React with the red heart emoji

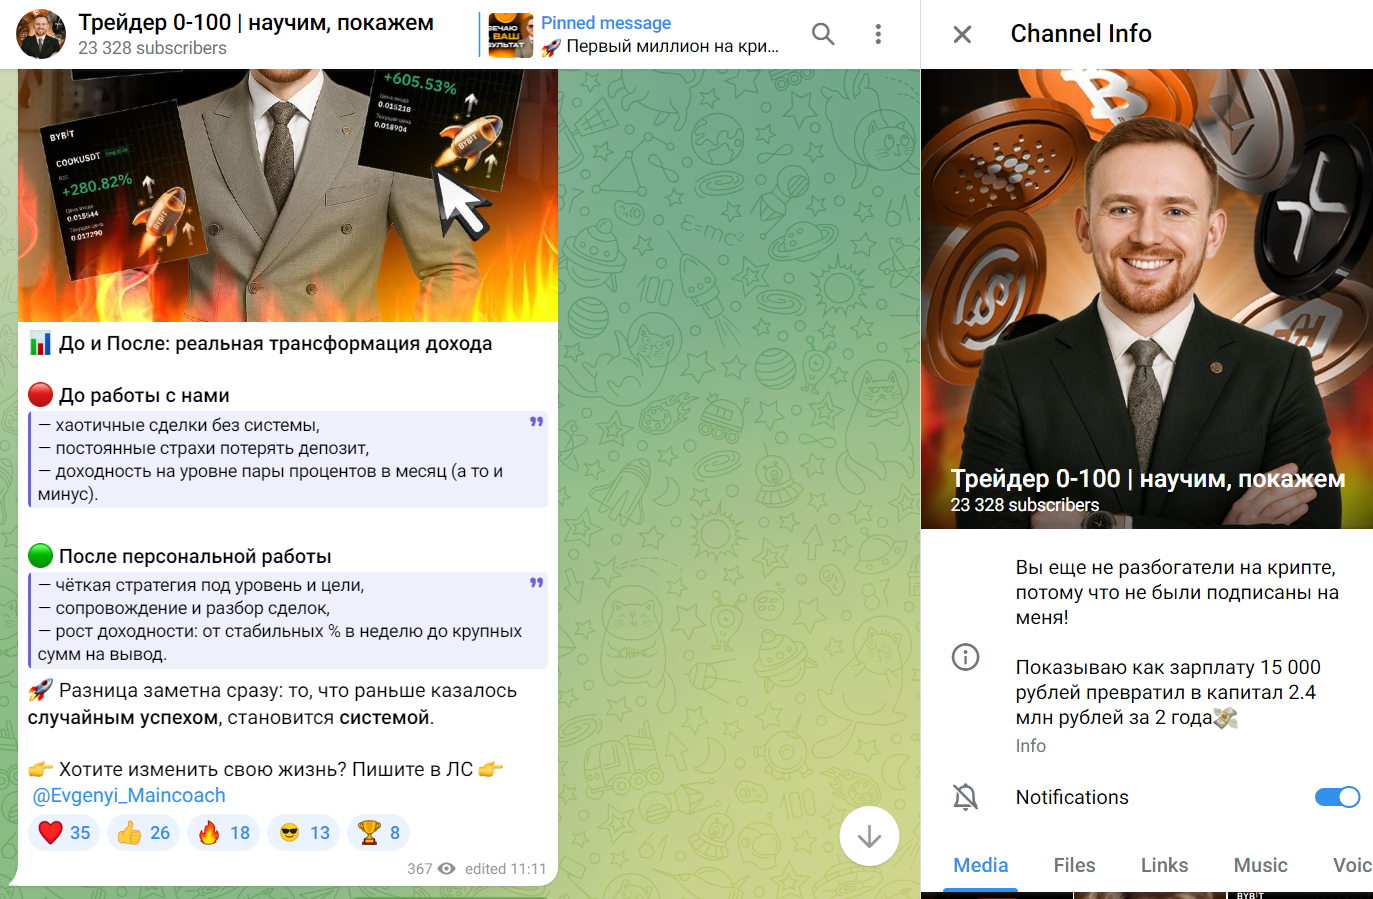(x=65, y=833)
